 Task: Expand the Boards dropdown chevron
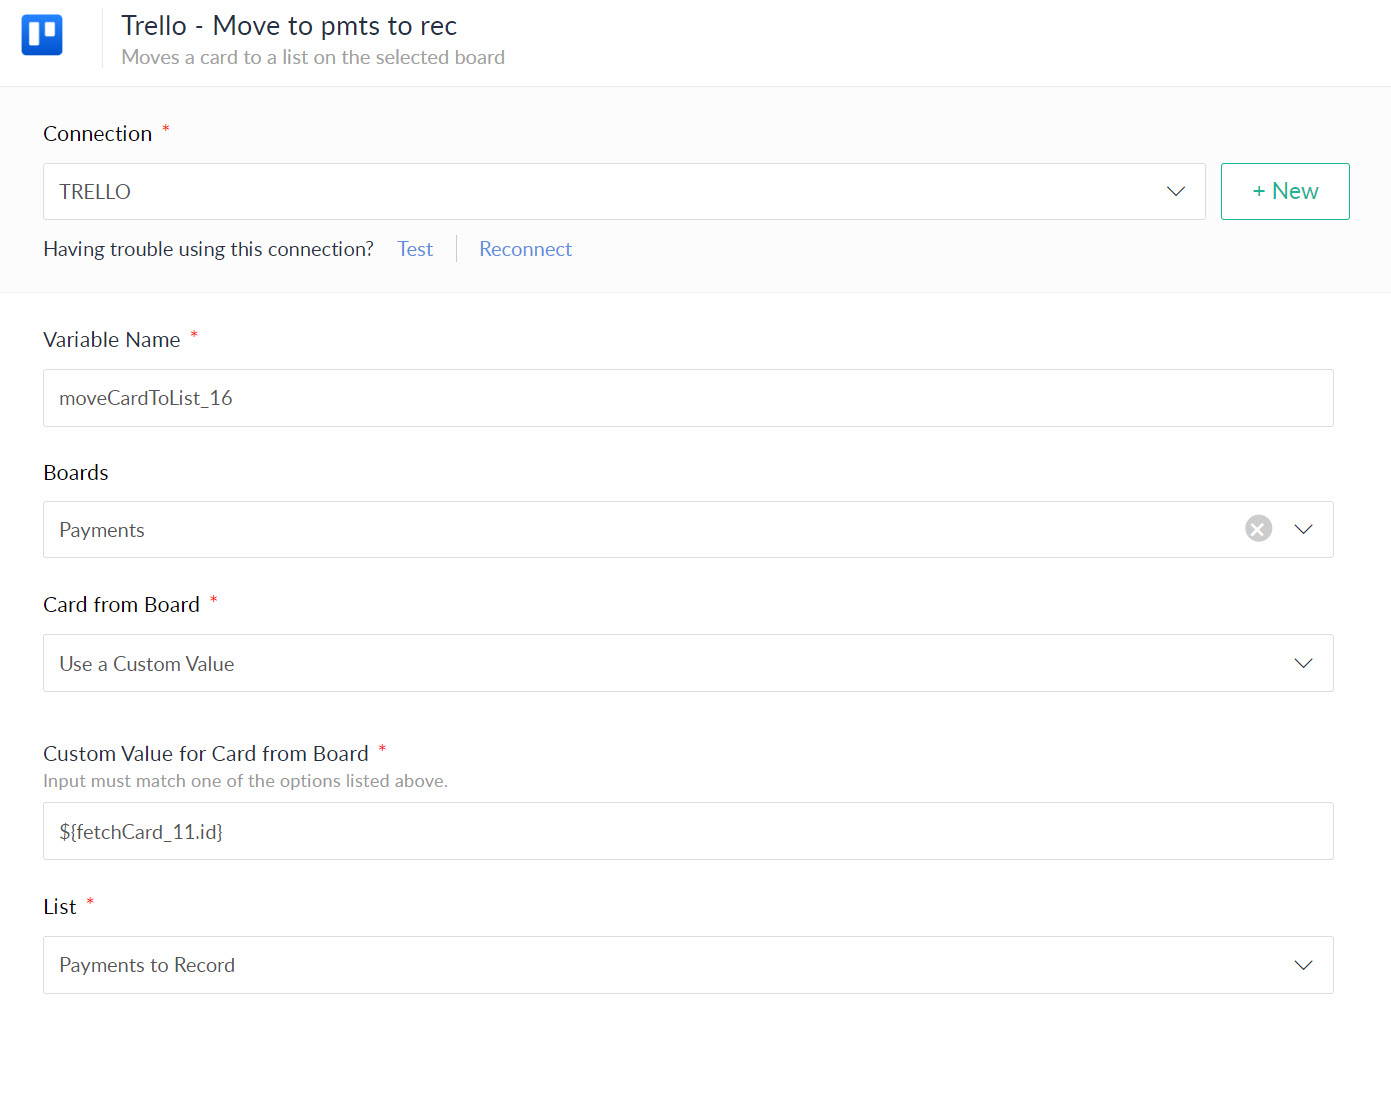tap(1303, 529)
